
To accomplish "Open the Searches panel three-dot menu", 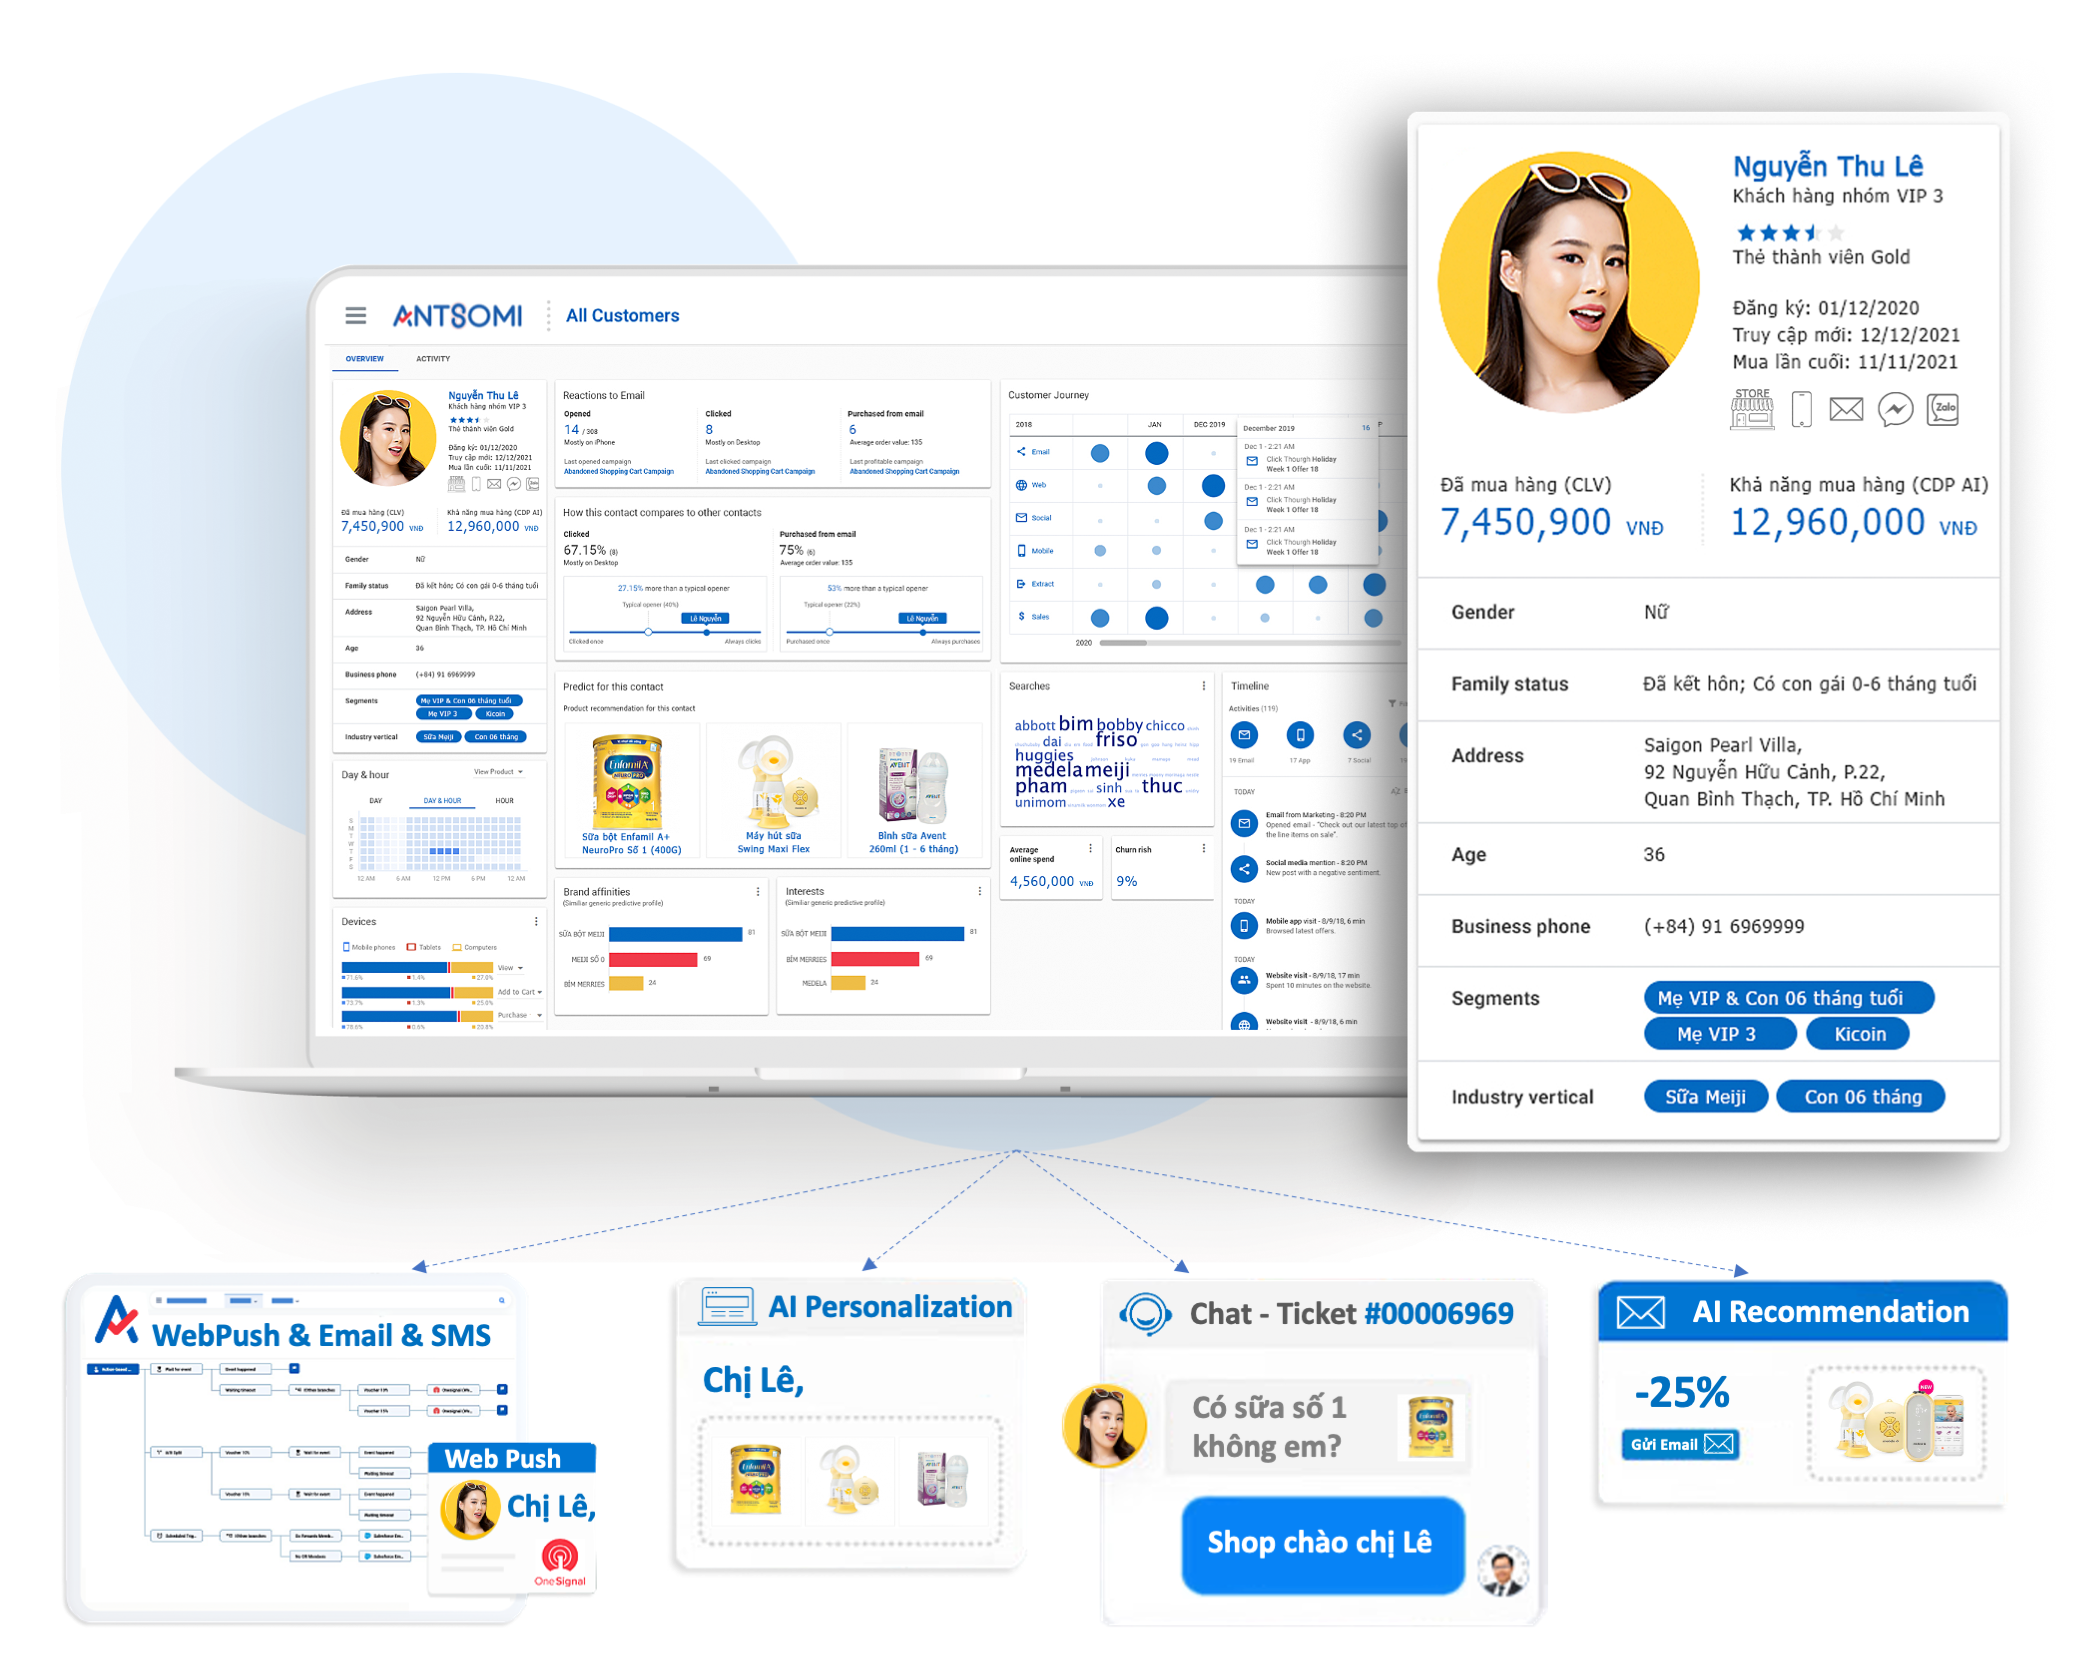I will (x=1203, y=686).
